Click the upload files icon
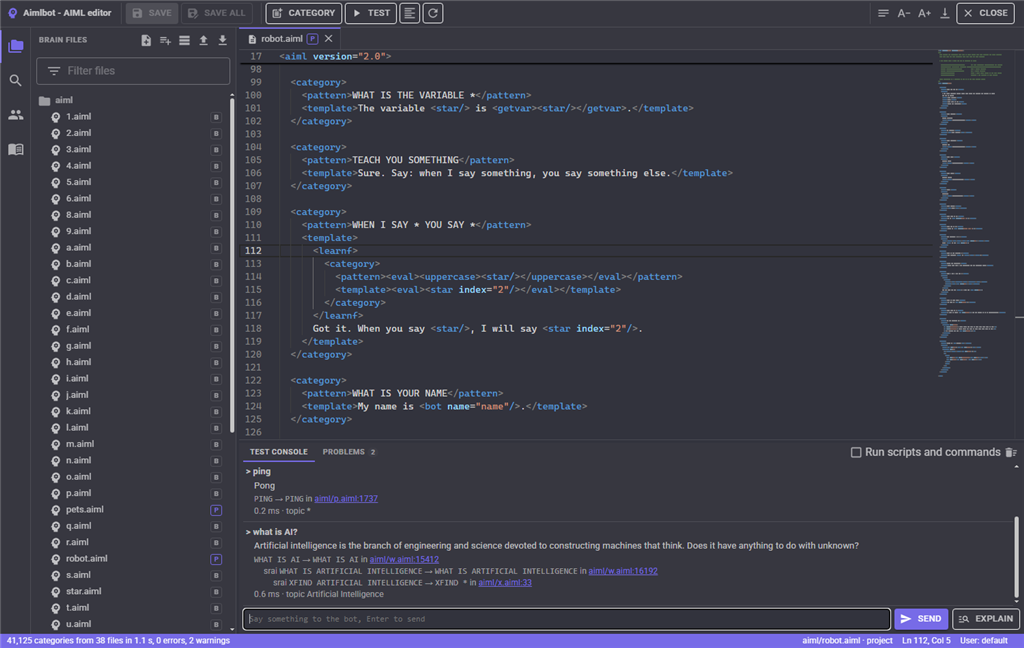 [203, 40]
